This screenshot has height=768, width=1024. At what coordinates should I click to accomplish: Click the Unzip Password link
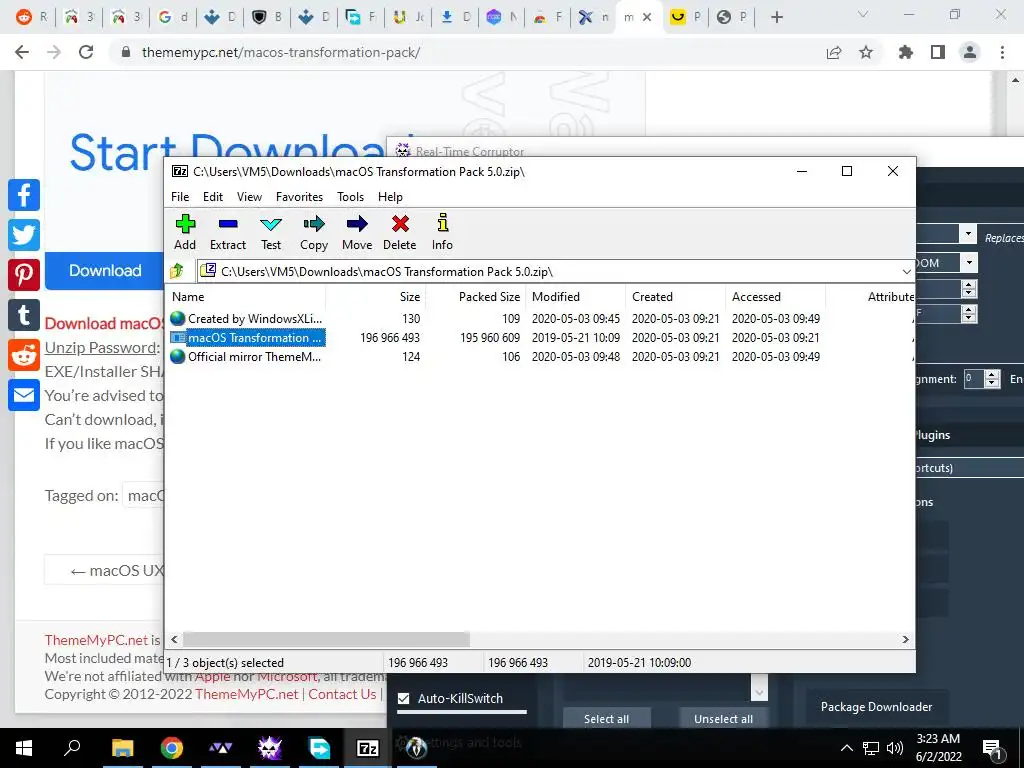[x=101, y=347]
